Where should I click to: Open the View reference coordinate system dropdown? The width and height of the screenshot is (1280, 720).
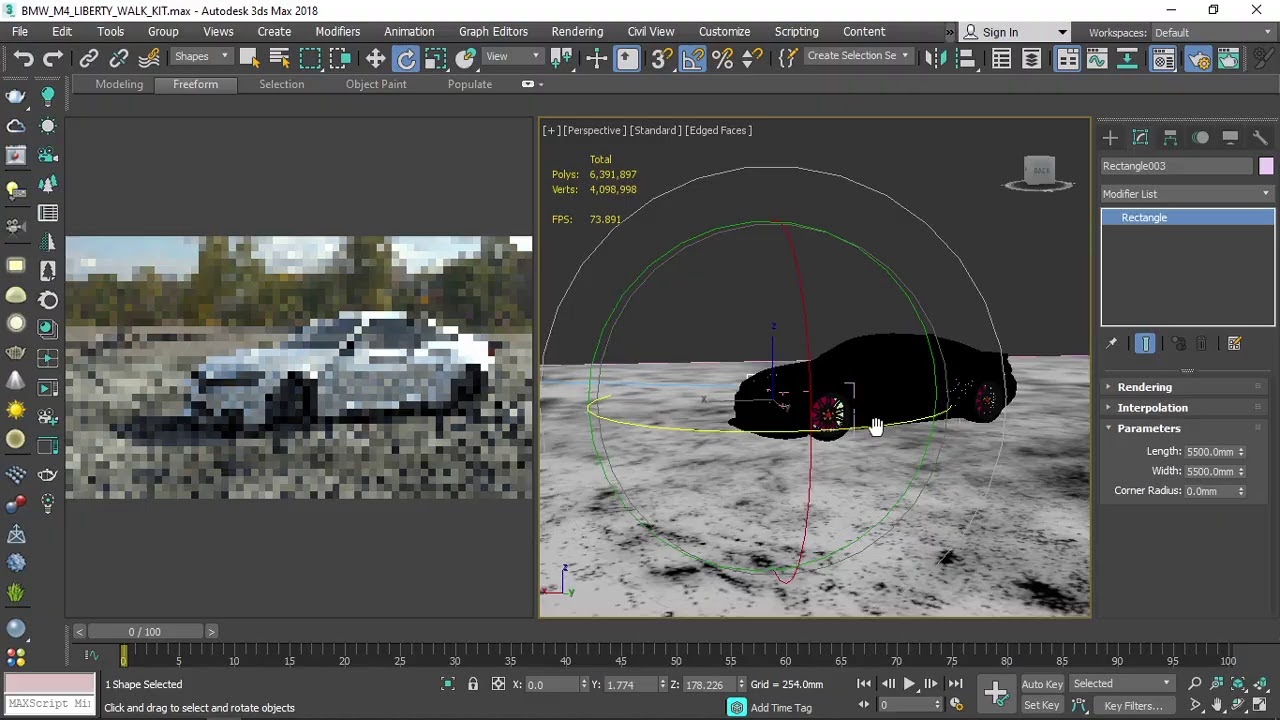coord(513,56)
